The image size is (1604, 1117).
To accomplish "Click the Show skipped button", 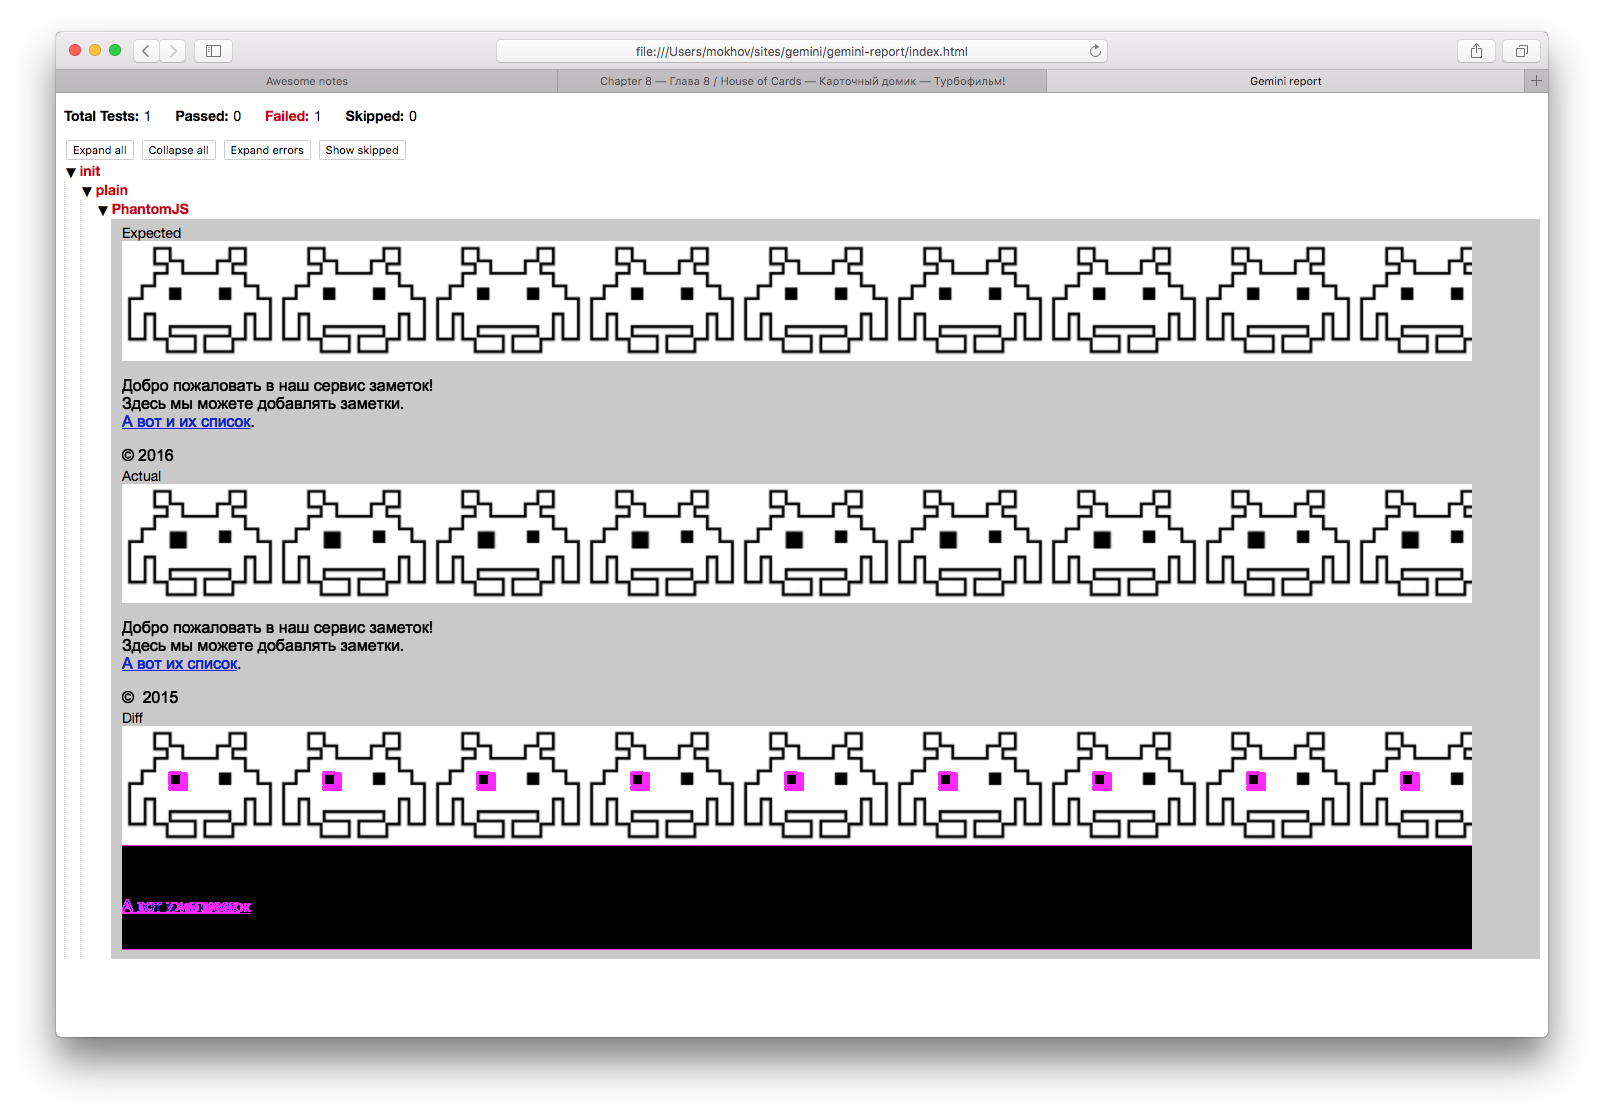I will pyautogui.click(x=362, y=150).
